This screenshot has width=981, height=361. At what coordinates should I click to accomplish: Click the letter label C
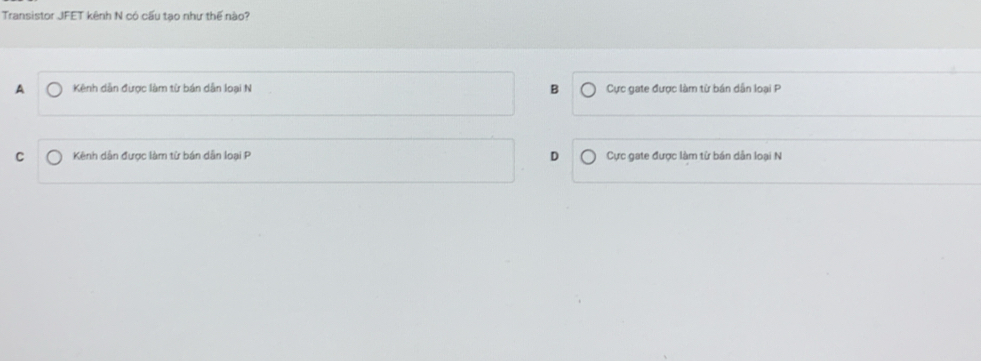coord(20,157)
